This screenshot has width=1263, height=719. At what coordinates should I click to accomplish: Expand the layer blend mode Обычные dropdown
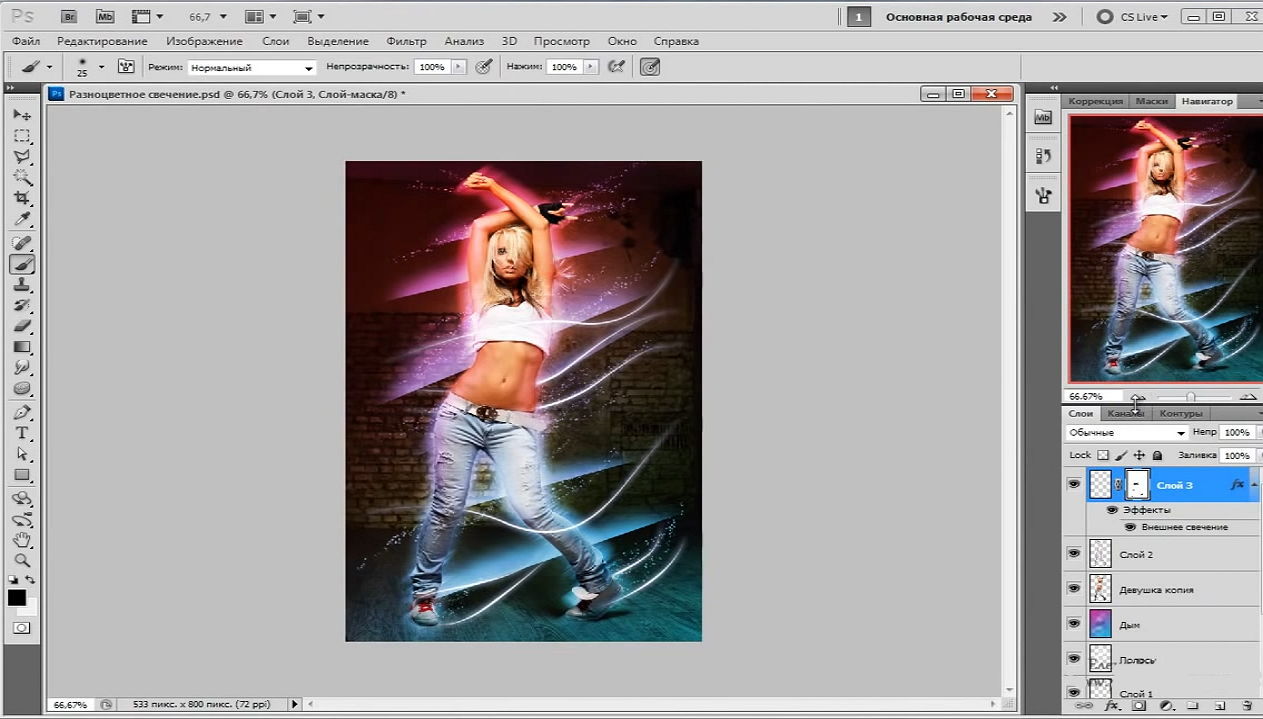point(1126,433)
